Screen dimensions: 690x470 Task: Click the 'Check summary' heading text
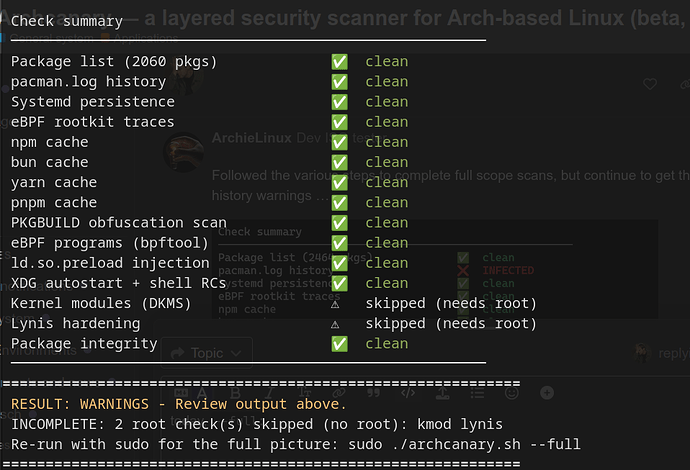pyautogui.click(x=66, y=21)
